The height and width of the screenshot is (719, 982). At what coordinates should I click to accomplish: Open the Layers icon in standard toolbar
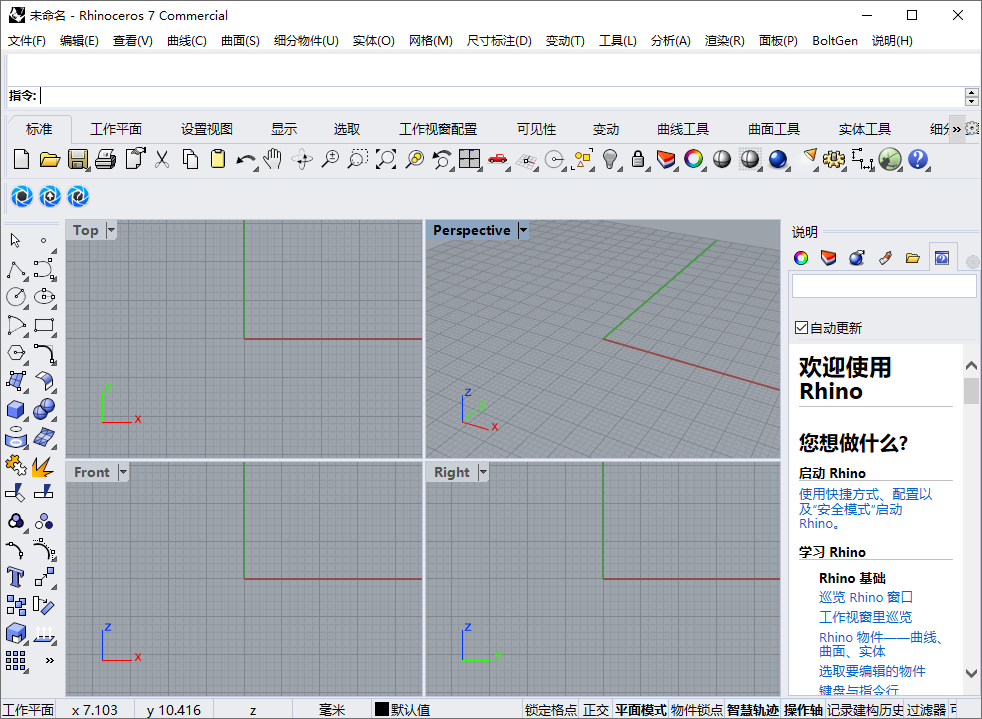[x=666, y=159]
